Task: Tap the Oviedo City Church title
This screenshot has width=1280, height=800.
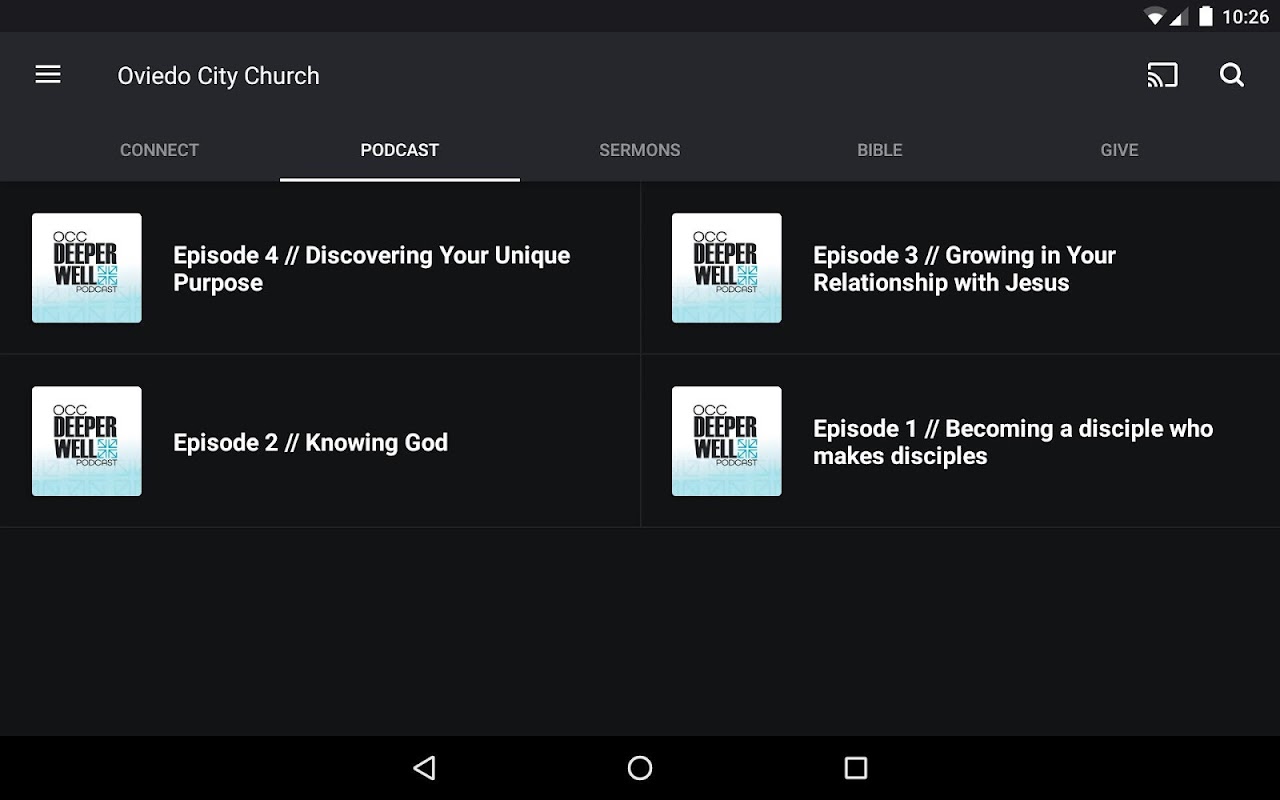Action: (x=218, y=76)
